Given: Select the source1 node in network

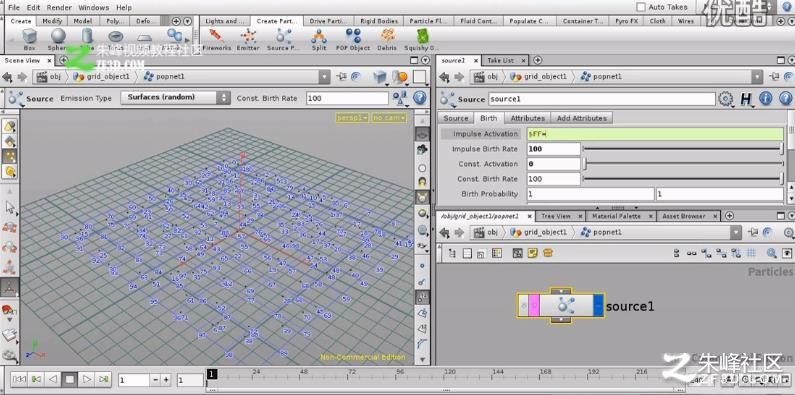Looking at the screenshot, I should coord(561,306).
